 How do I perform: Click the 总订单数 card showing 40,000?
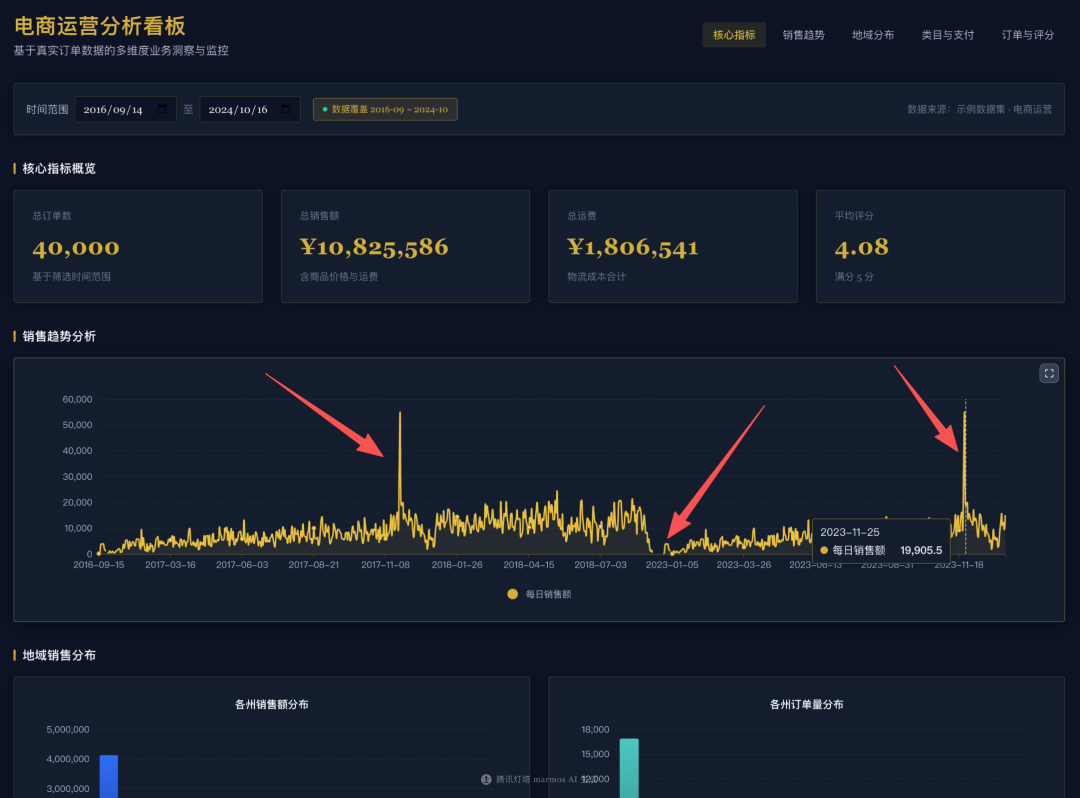138,246
